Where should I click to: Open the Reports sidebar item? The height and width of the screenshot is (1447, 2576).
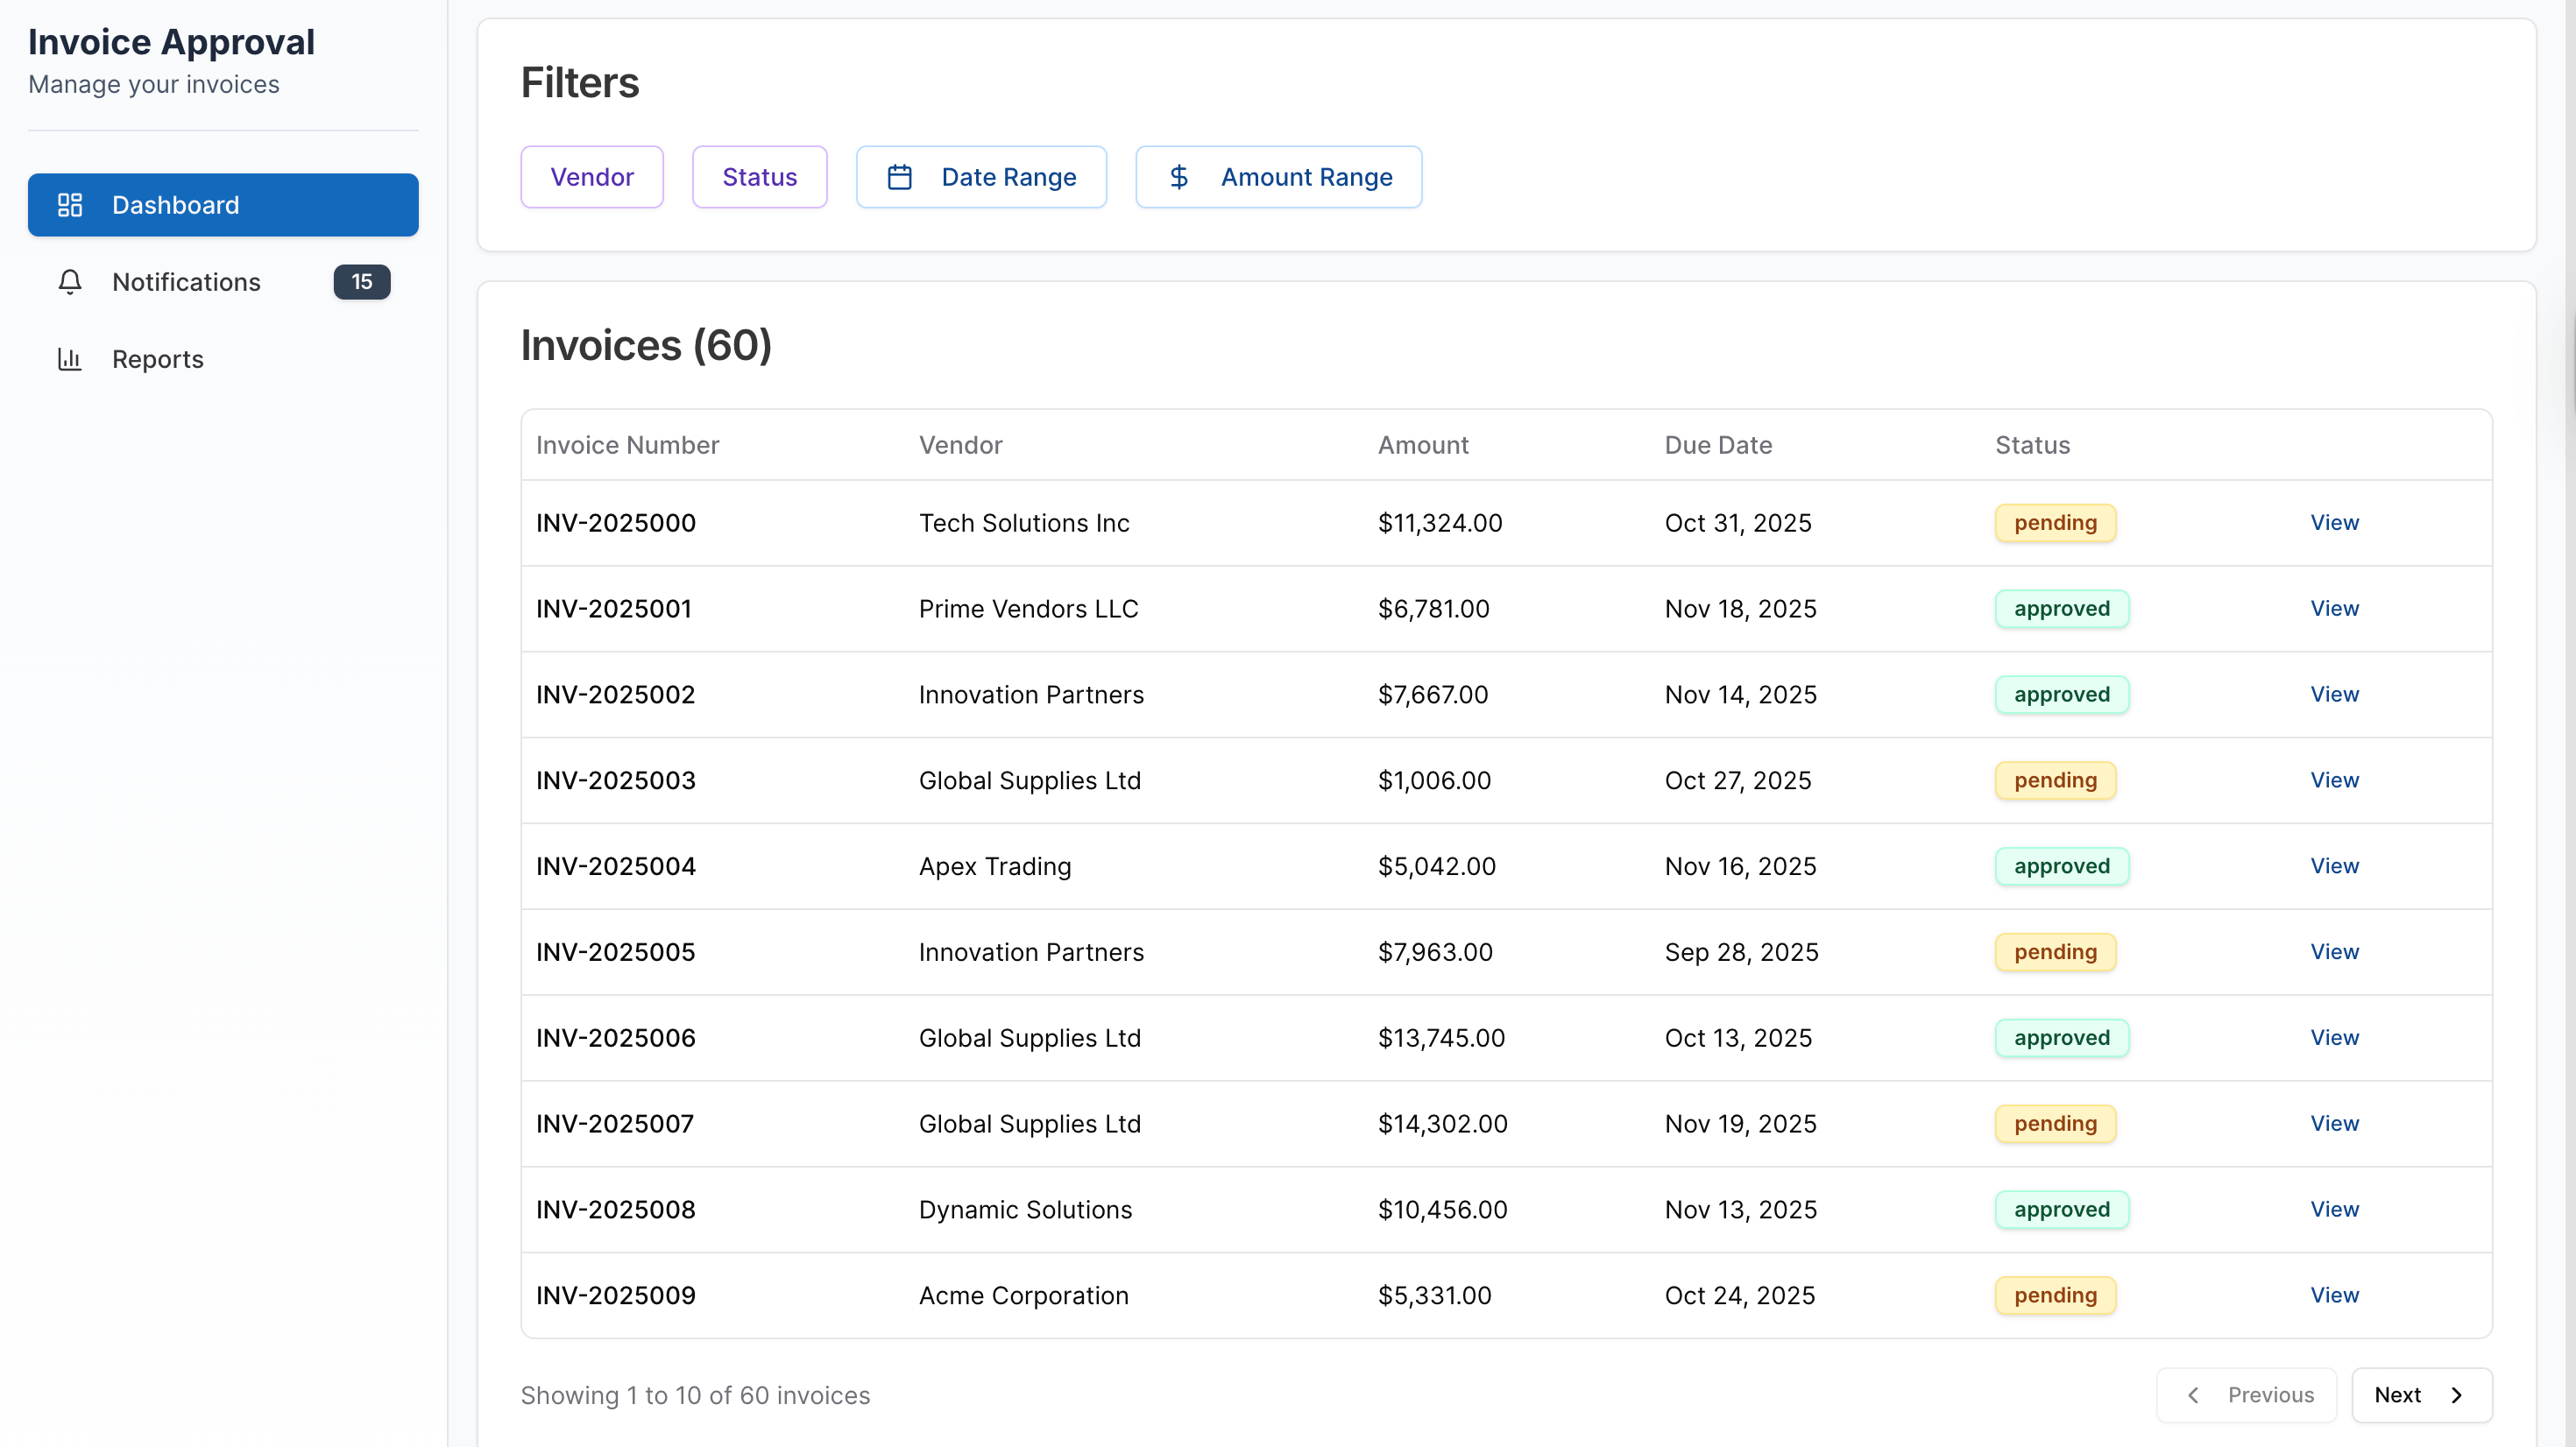coord(158,359)
